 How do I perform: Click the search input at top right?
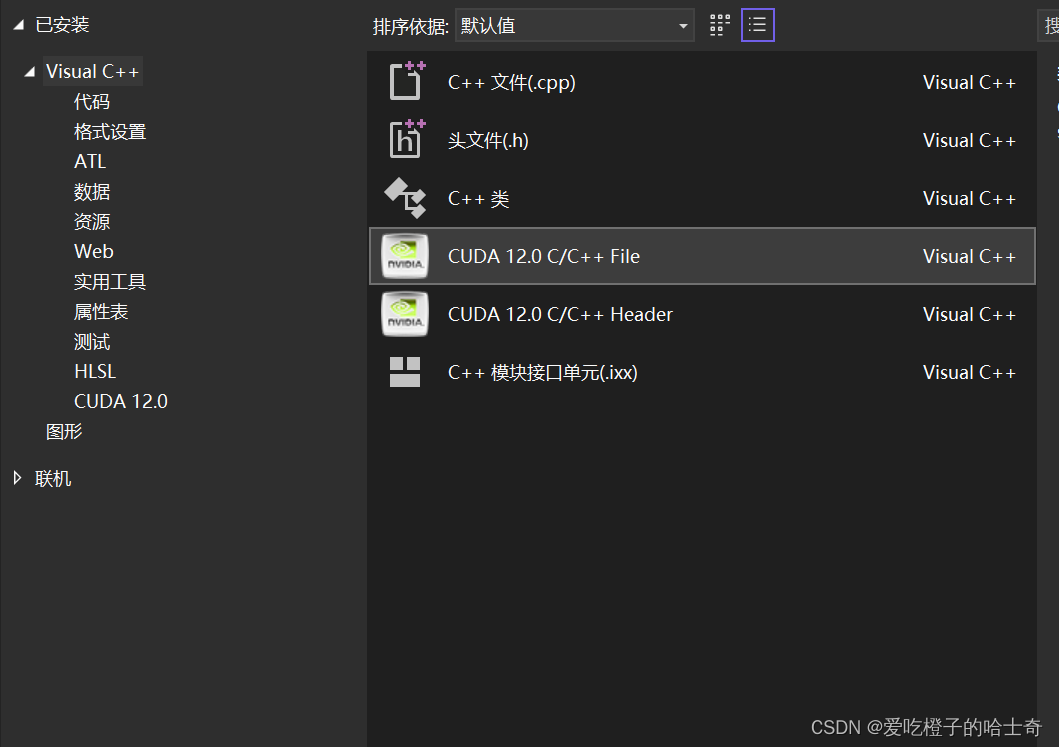click(1050, 24)
